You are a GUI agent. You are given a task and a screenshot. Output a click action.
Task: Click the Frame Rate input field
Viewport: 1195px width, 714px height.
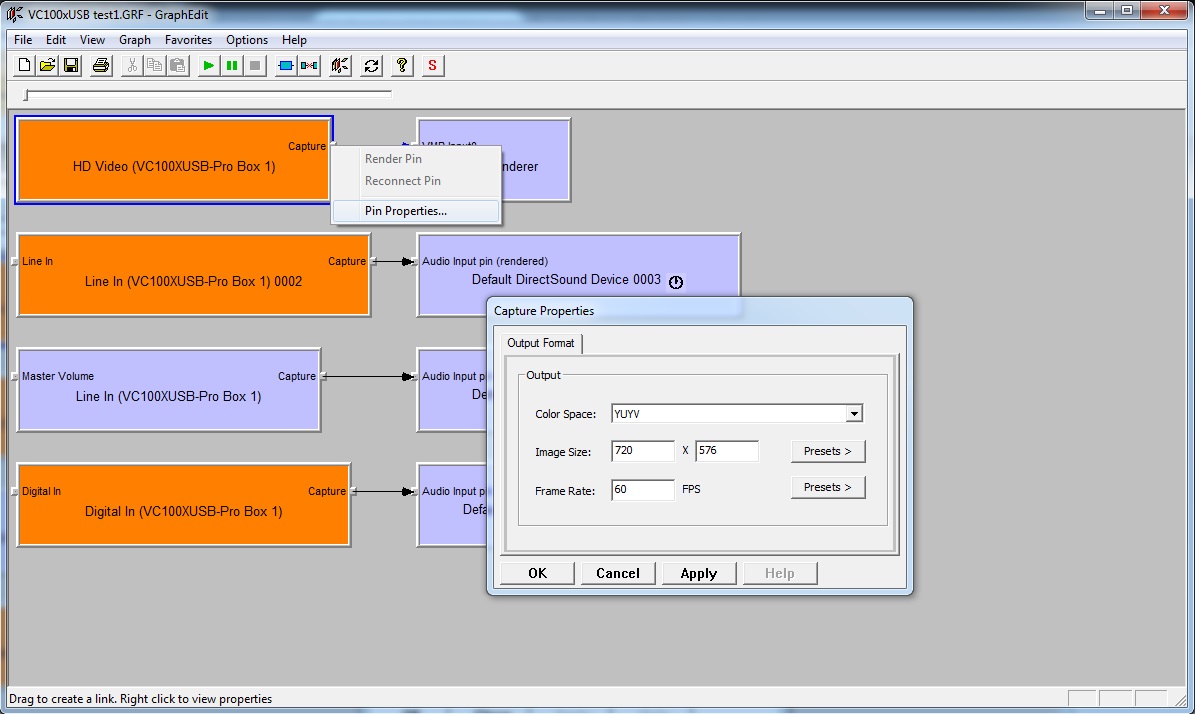tap(642, 490)
